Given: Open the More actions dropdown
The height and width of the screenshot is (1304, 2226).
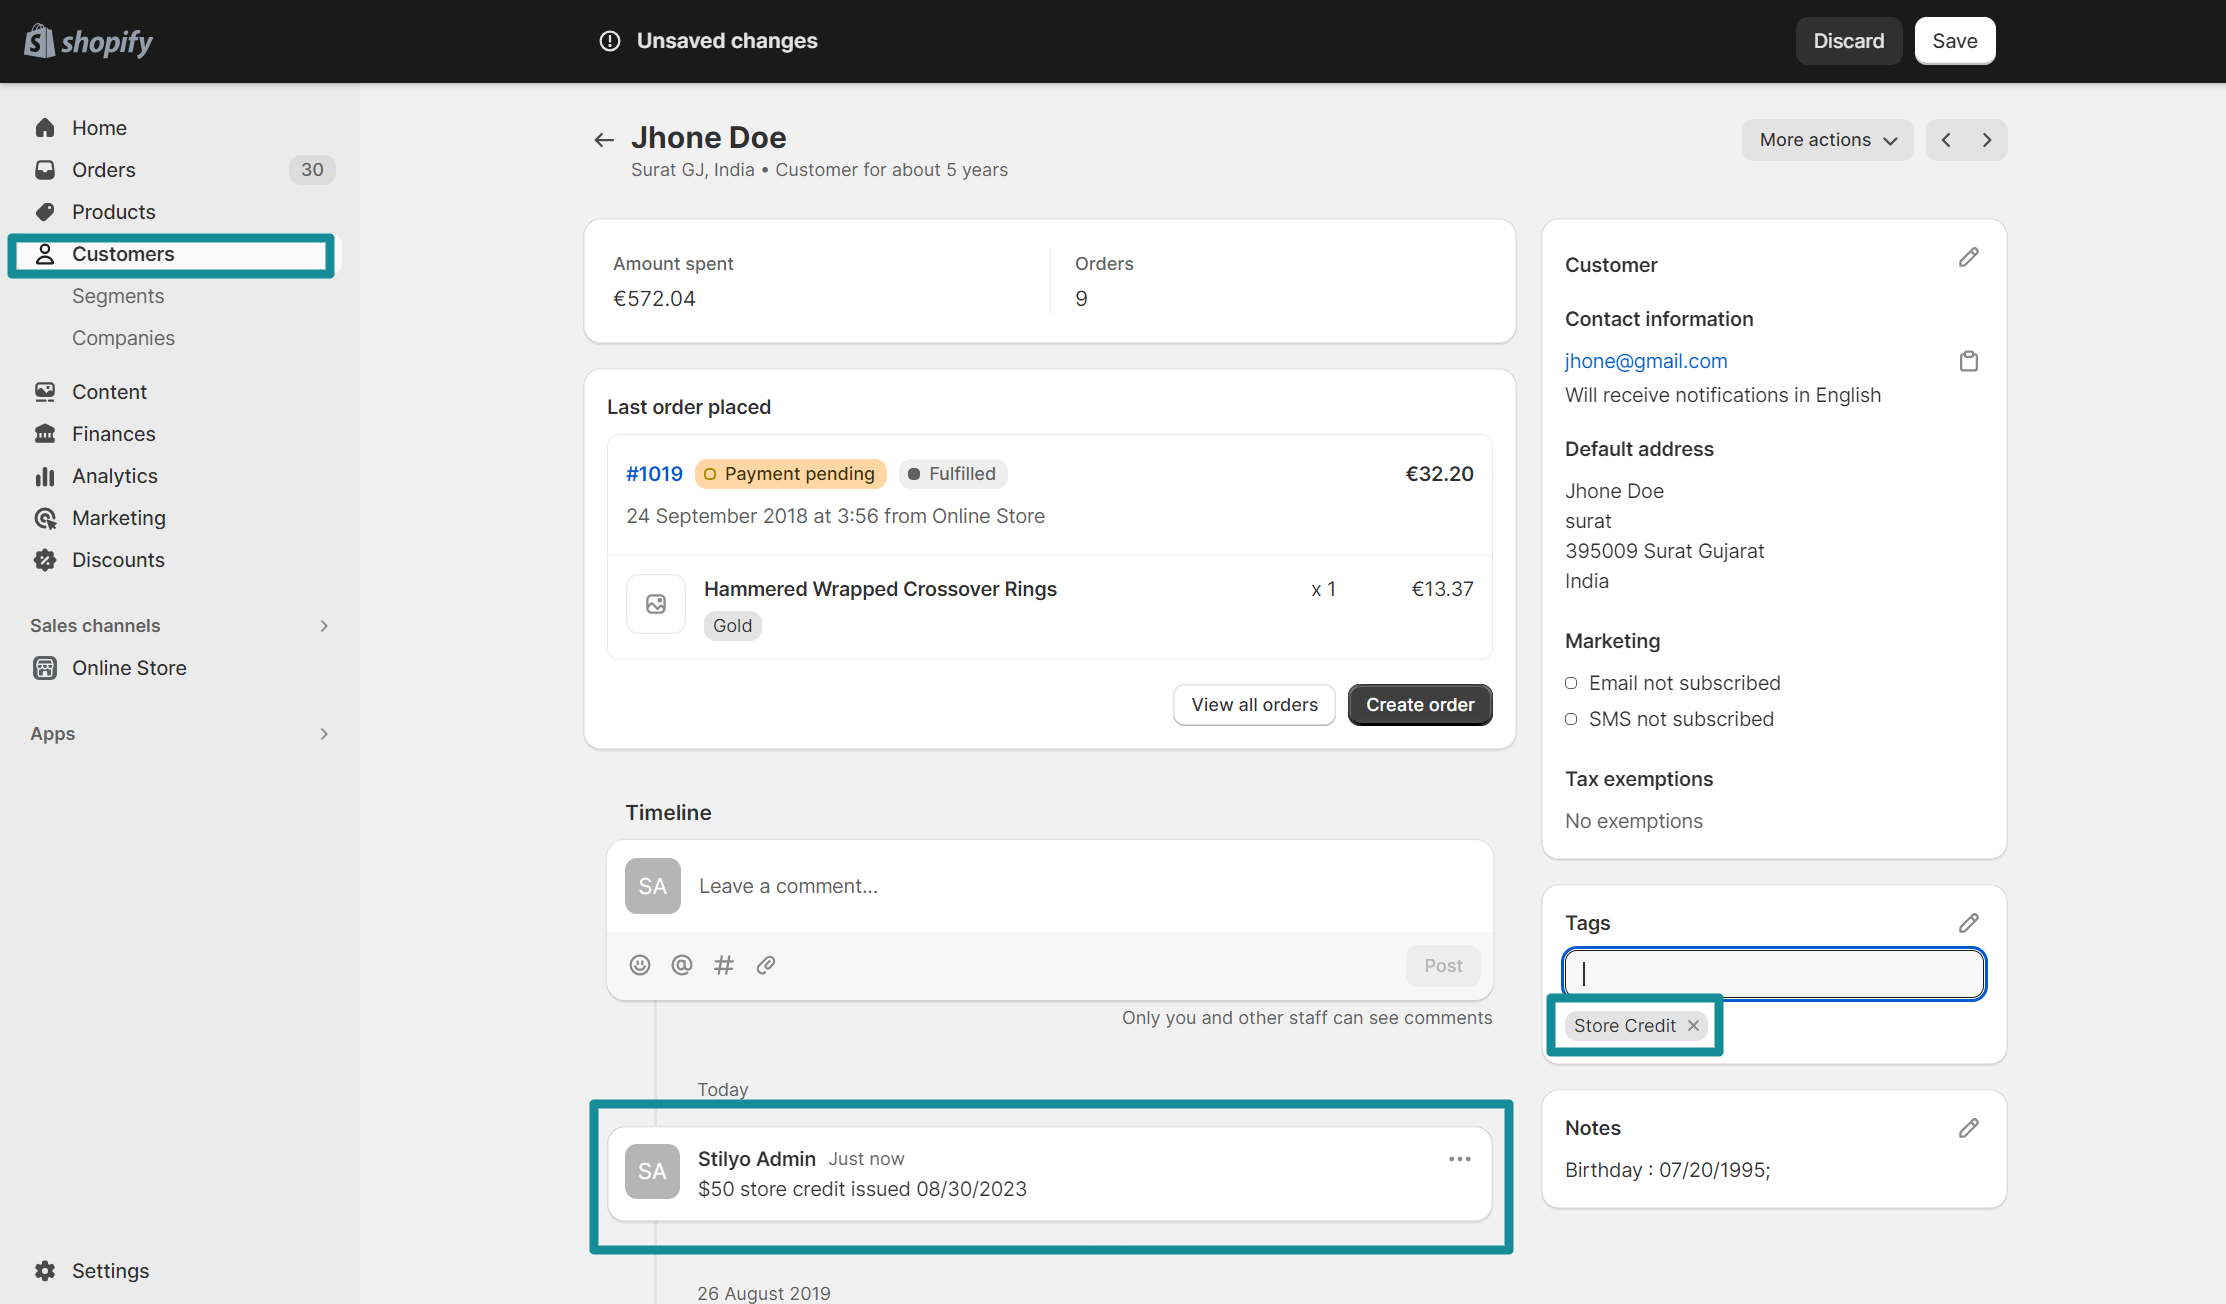Looking at the screenshot, I should (1827, 139).
